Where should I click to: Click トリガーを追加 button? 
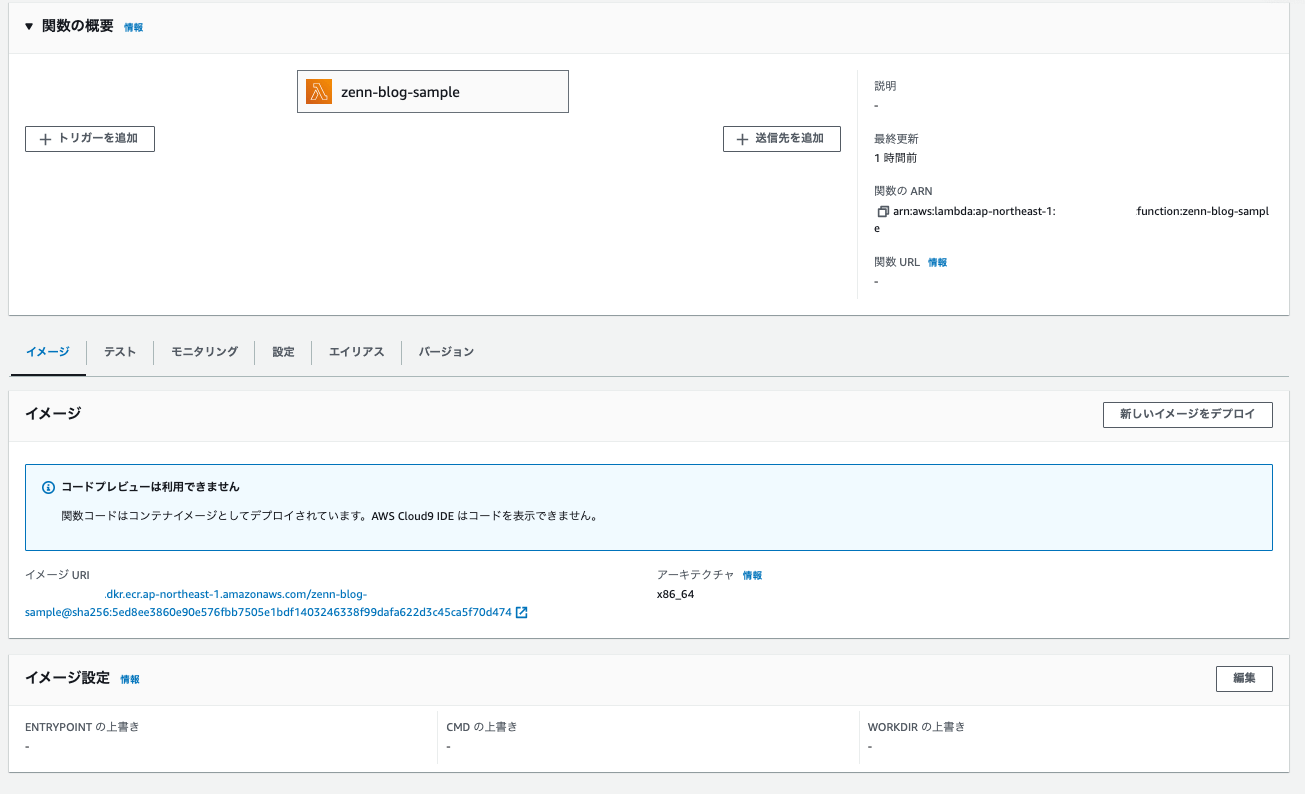[x=90, y=139]
